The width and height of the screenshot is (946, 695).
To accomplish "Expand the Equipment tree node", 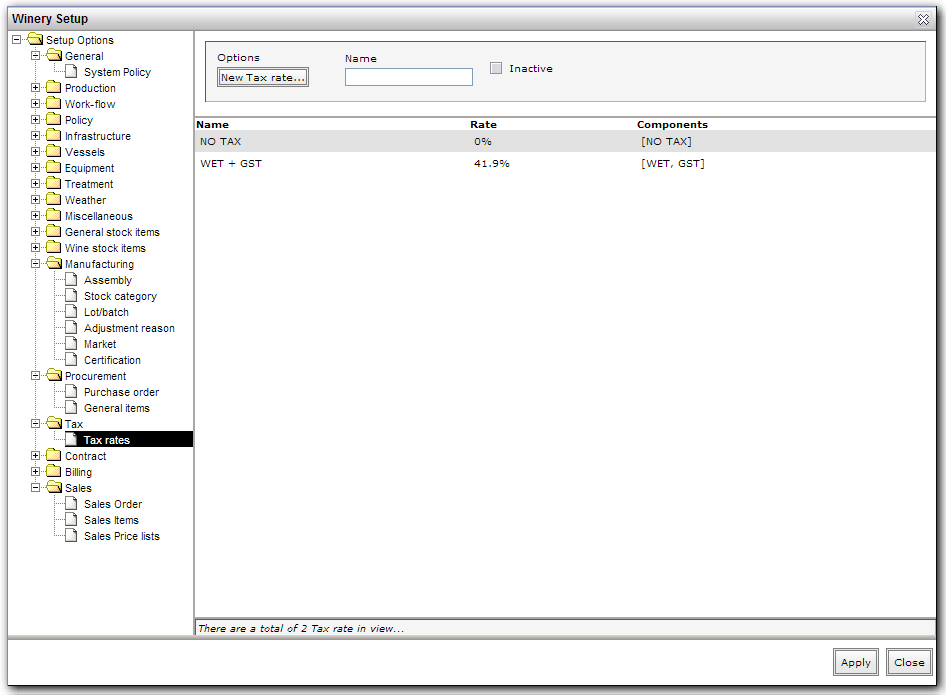I will click(36, 168).
